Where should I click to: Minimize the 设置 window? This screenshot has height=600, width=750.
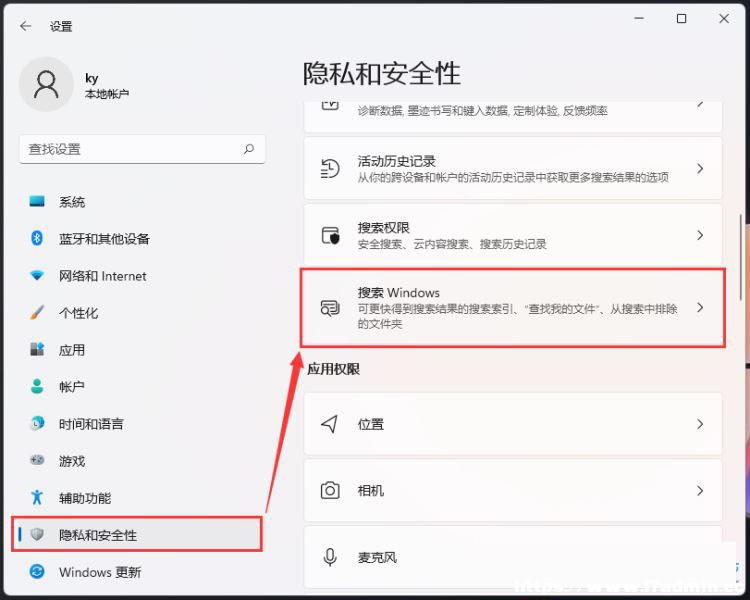click(639, 19)
